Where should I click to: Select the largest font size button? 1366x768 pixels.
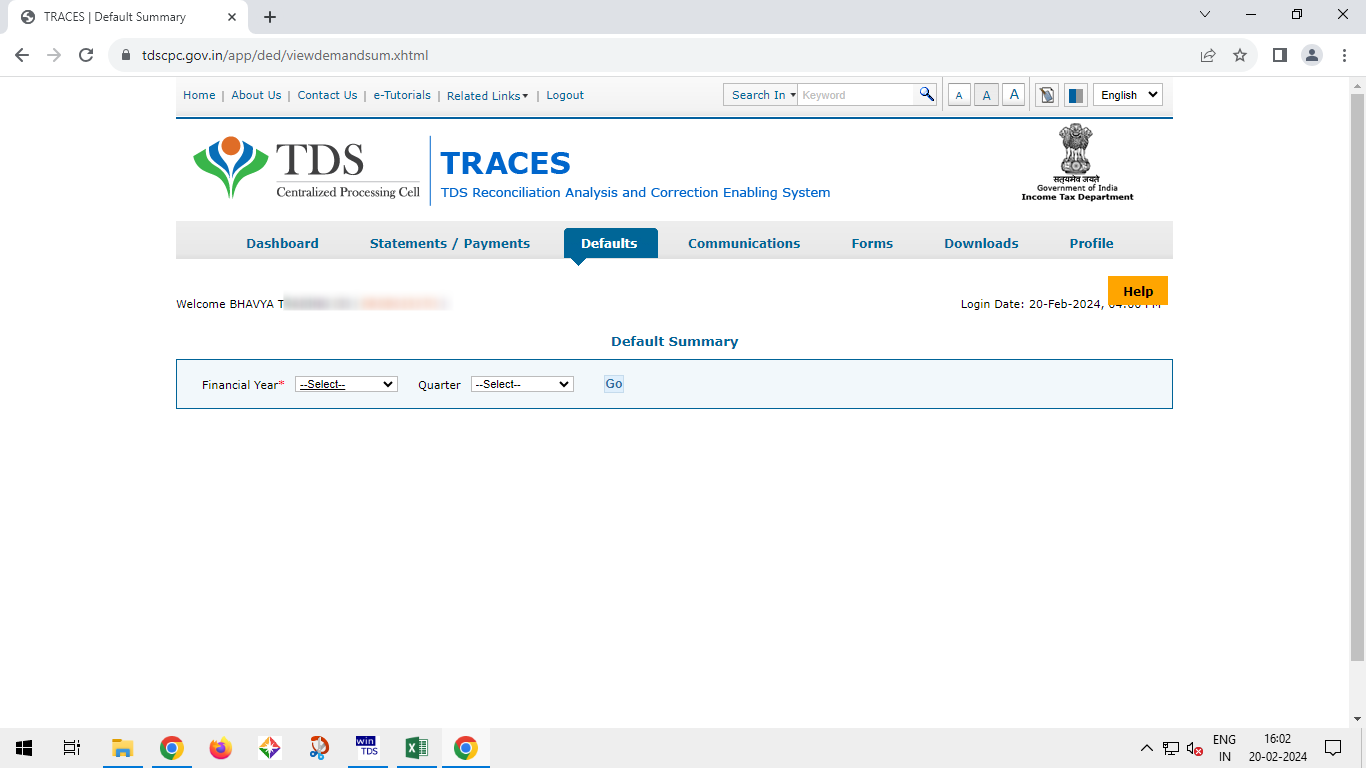[x=1014, y=95]
